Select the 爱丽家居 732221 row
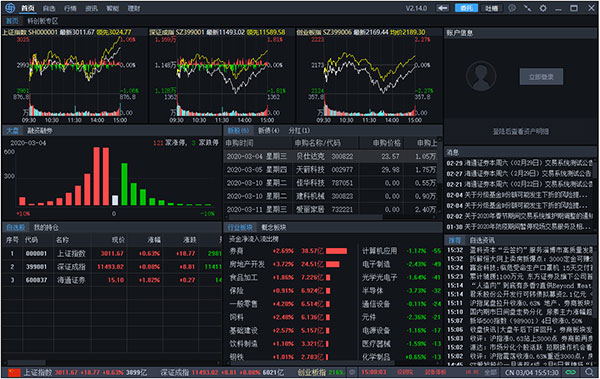The image size is (600, 379). pyautogui.click(x=331, y=209)
